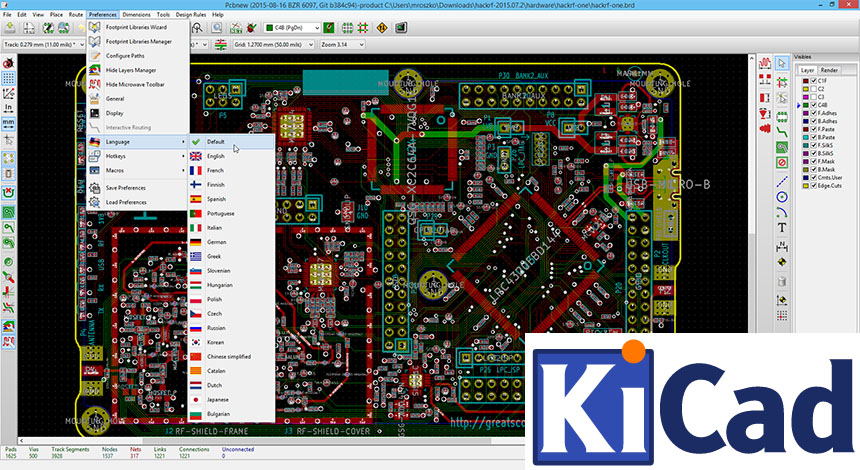
Task: Toggle visibility of F.SilkS layer
Action: (x=813, y=145)
